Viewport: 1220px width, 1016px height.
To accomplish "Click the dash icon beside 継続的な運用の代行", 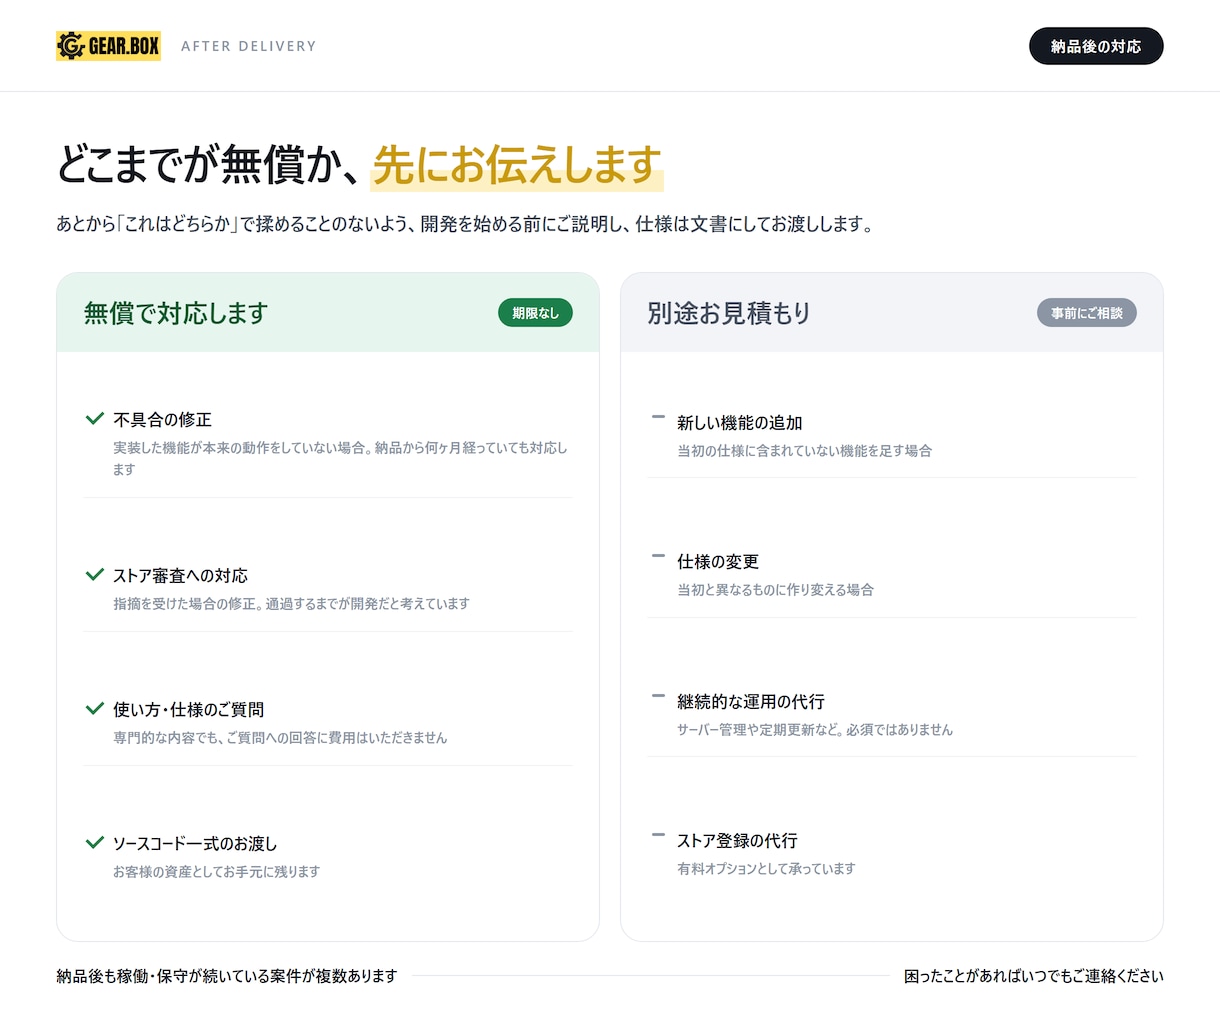I will 658,695.
